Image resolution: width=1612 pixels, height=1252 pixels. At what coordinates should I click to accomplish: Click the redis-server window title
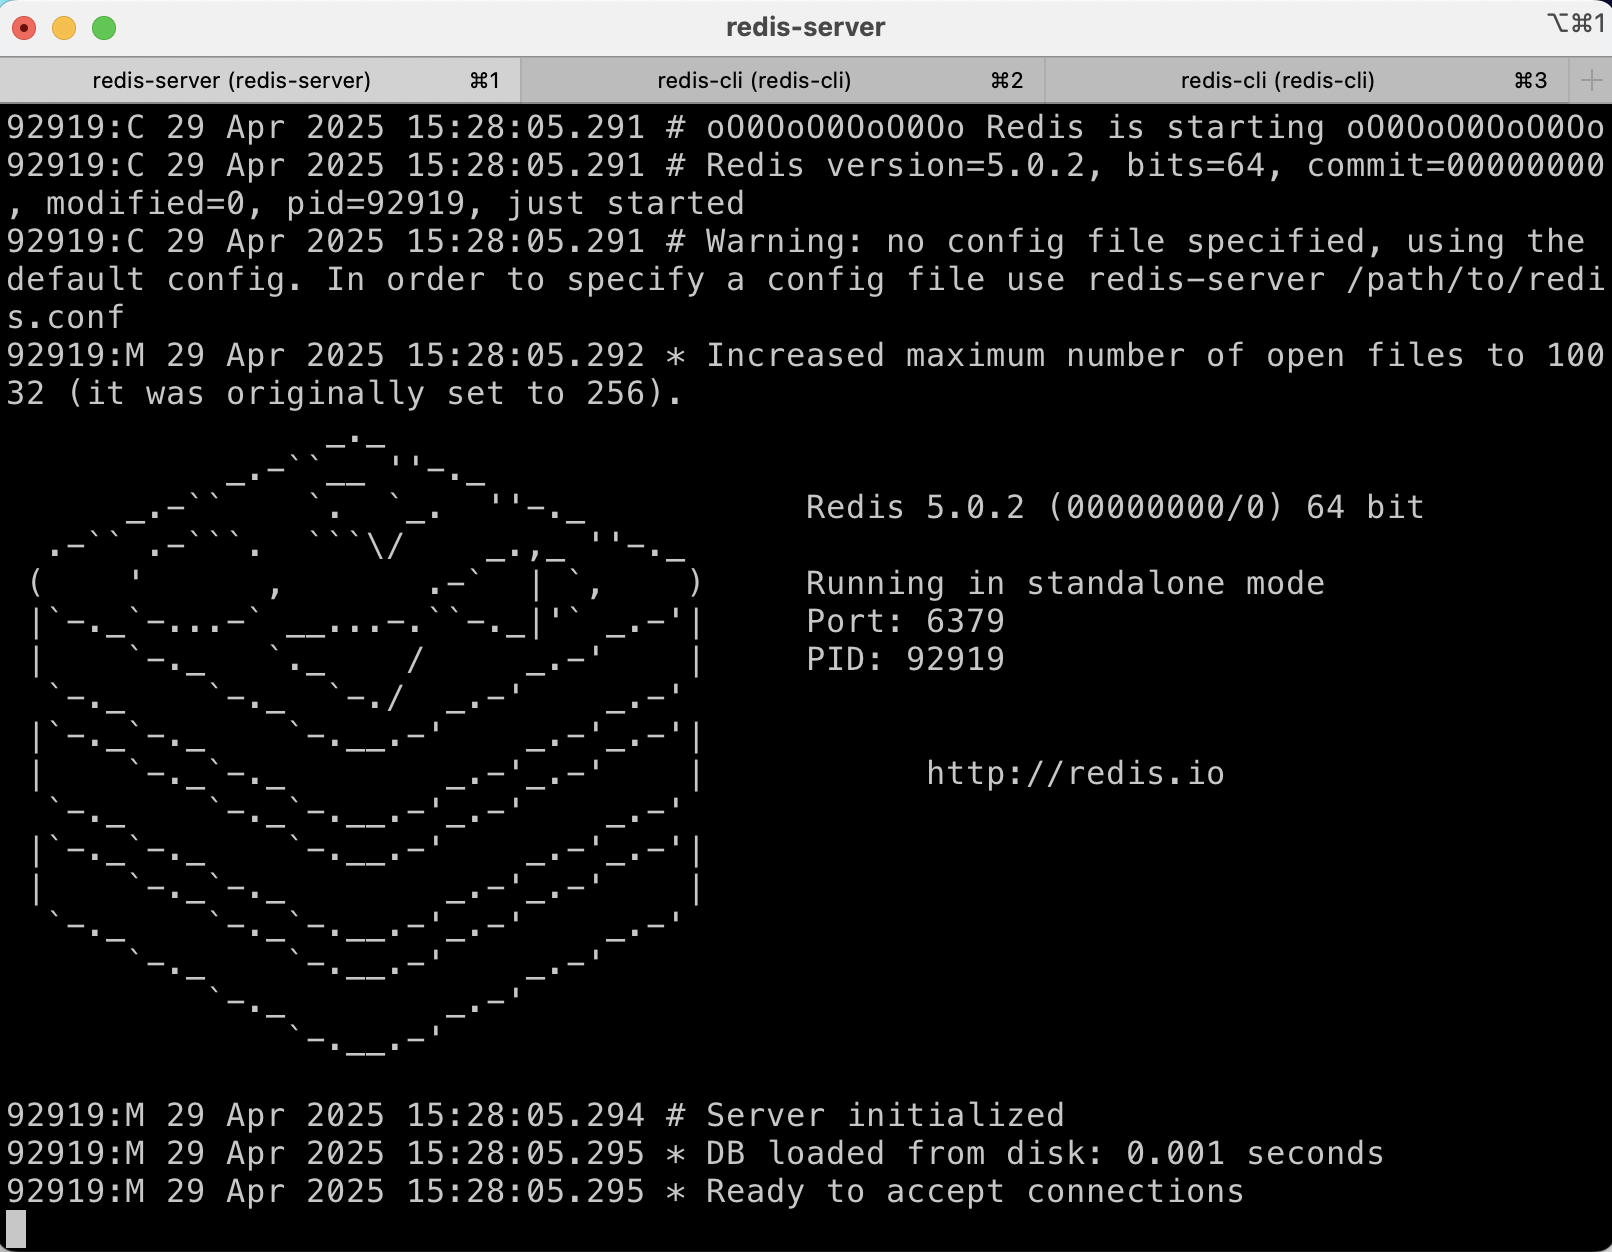point(806,27)
